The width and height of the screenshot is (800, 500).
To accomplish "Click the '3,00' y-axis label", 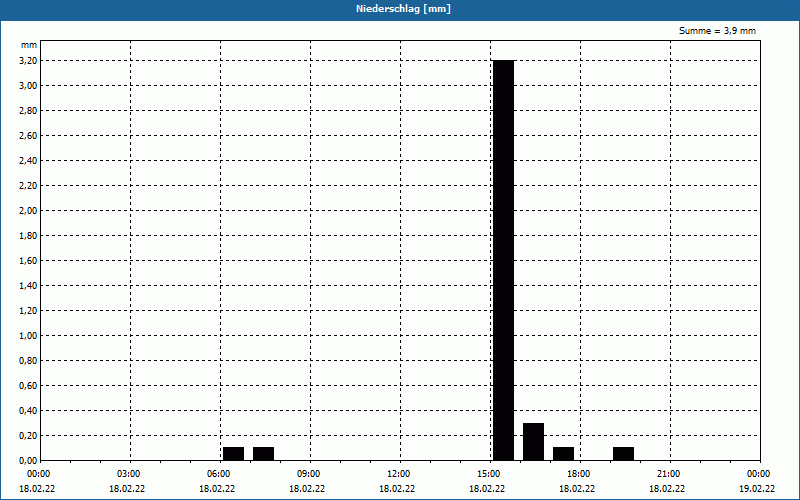I will tap(28, 86).
